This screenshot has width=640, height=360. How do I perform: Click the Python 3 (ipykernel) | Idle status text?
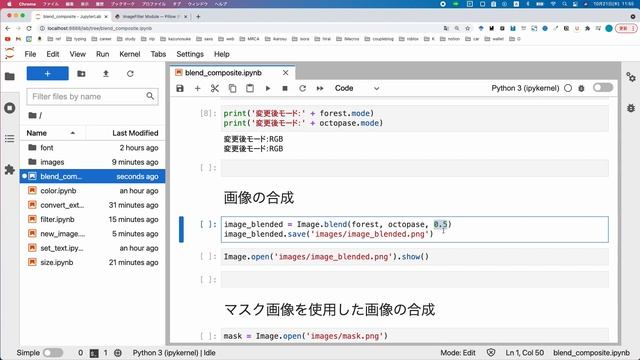pyautogui.click(x=174, y=353)
